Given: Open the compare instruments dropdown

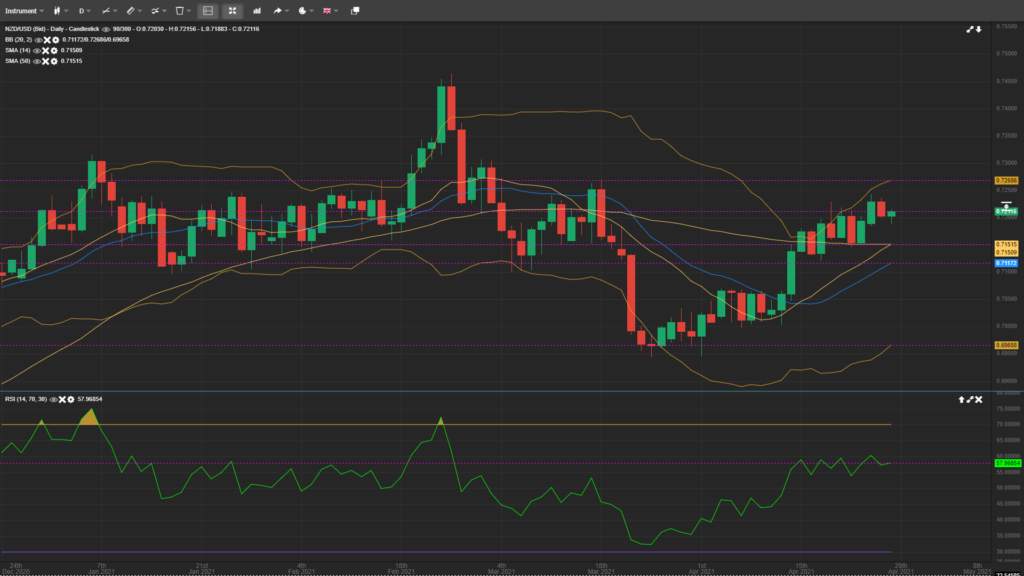Looking at the screenshot, I should pos(157,10).
